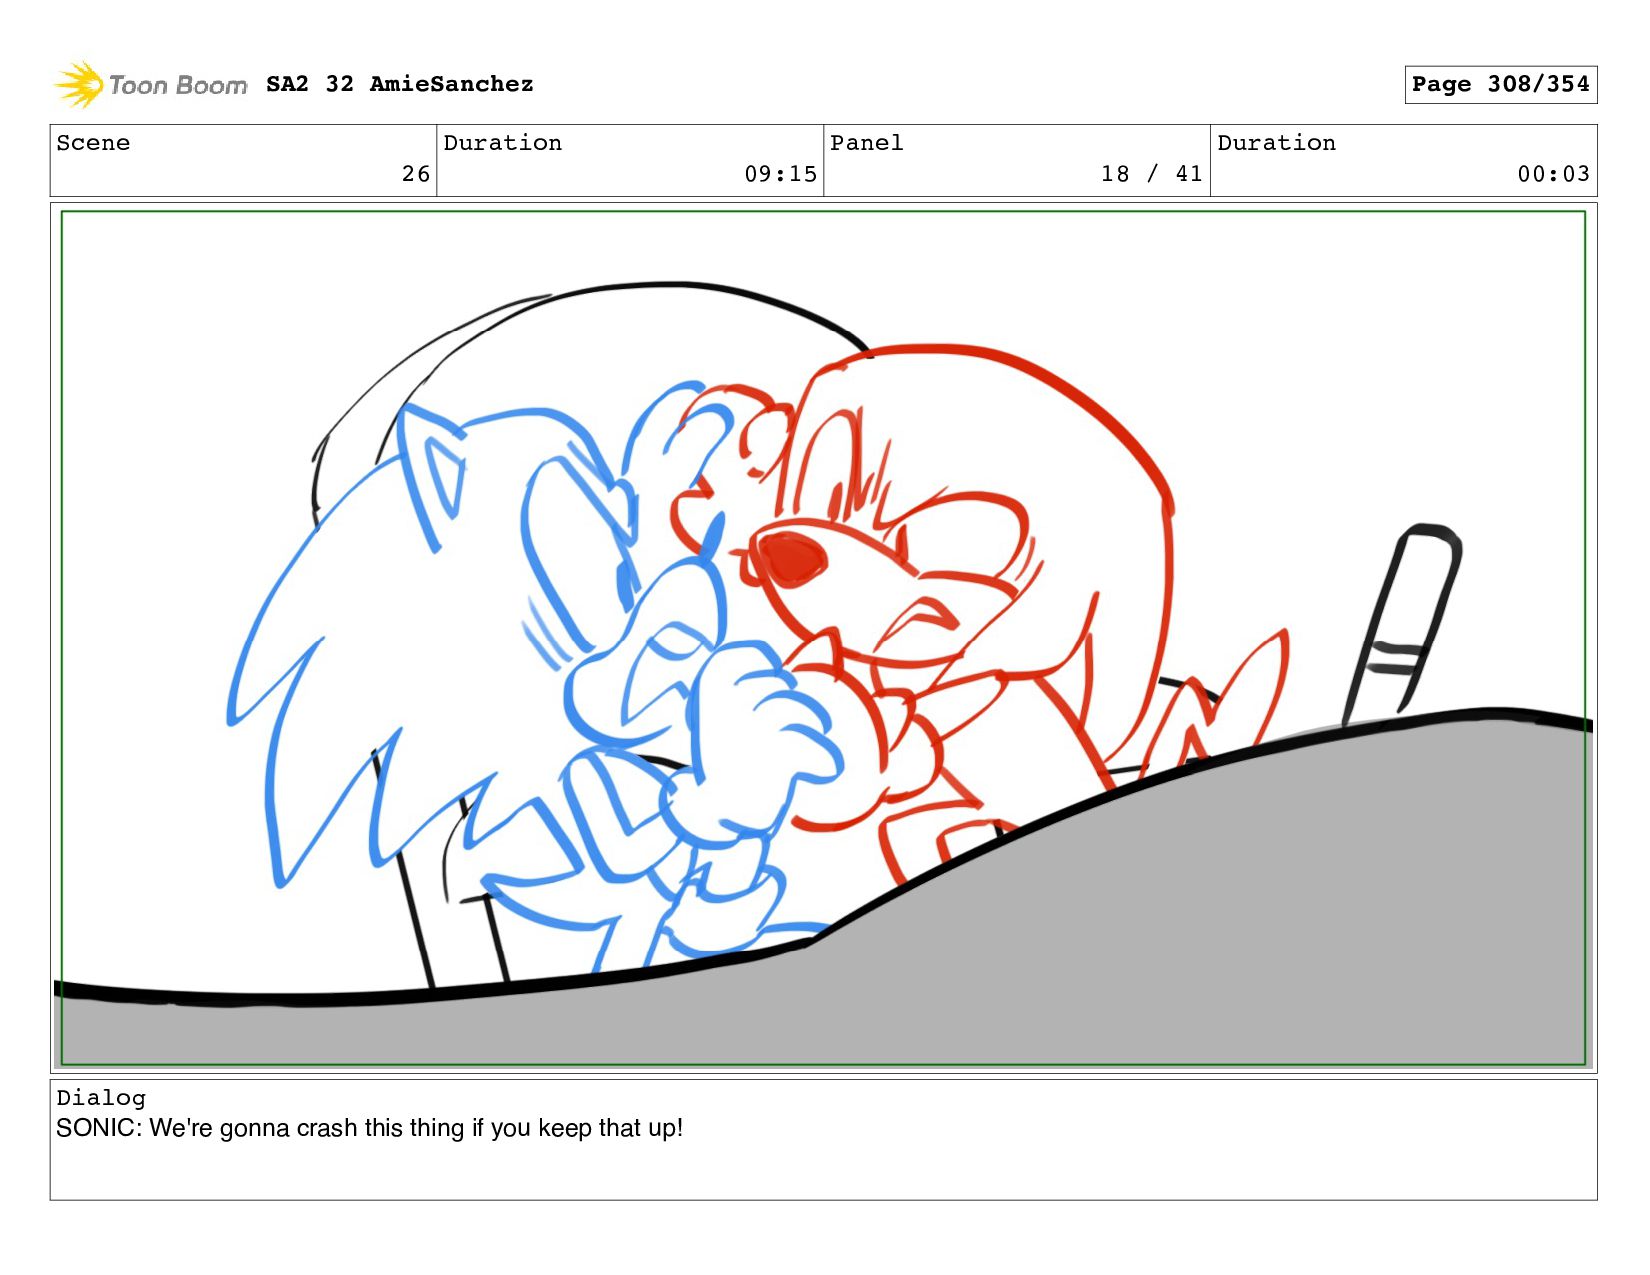The height and width of the screenshot is (1275, 1650).
Task: Click the Dialog label
Action: pyautogui.click(x=101, y=1098)
